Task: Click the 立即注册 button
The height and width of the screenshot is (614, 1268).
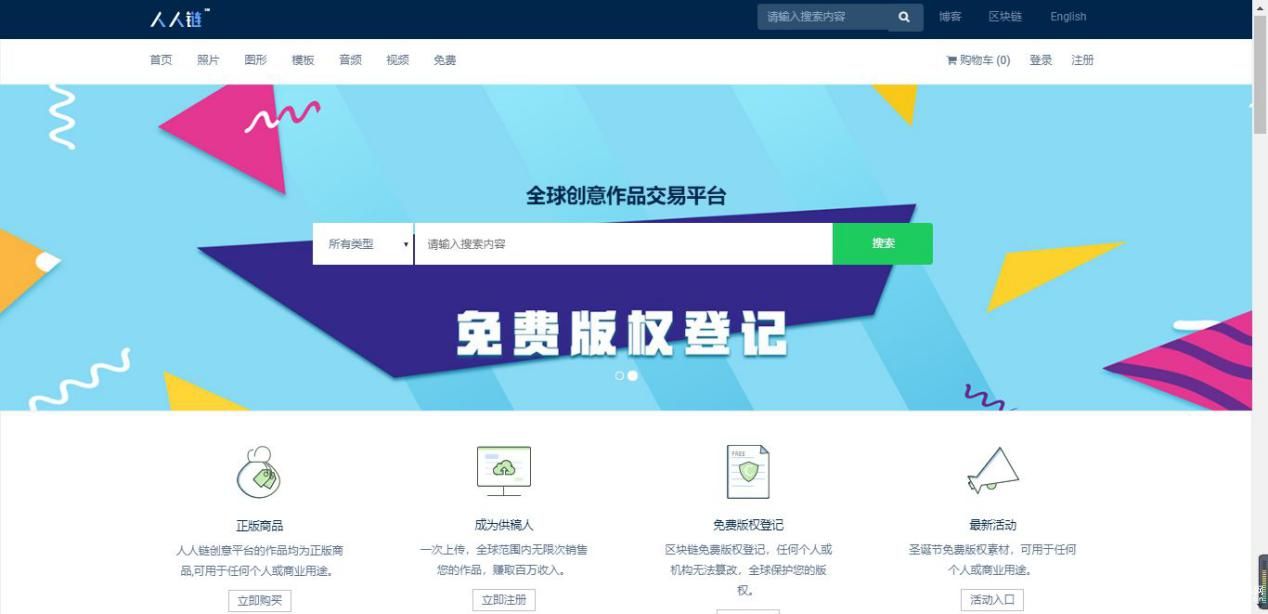Action: tap(503, 599)
